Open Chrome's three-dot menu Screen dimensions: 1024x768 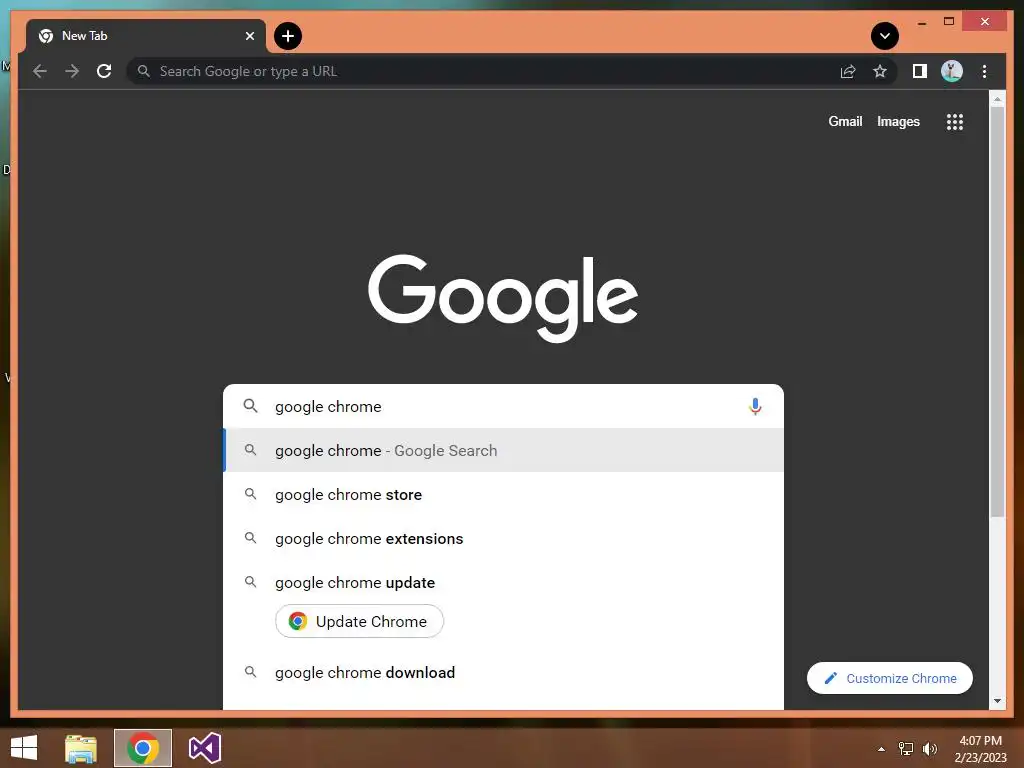pyautogui.click(x=984, y=71)
